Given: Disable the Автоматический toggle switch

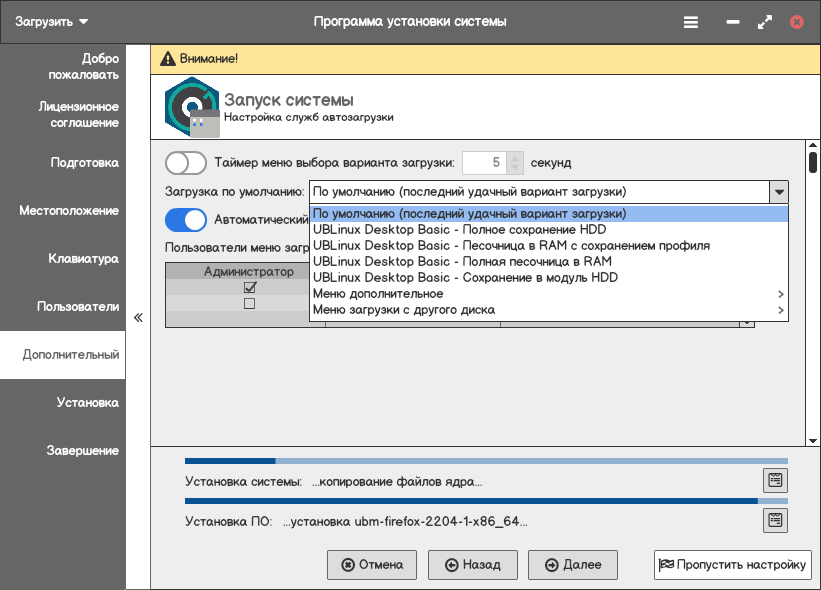Looking at the screenshot, I should coord(186,219).
